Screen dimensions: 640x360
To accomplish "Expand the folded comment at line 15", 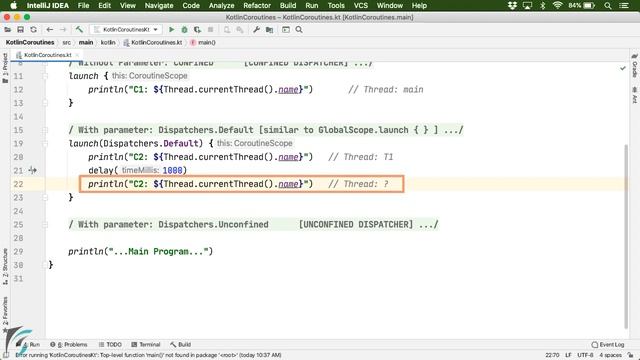I will click(45, 130).
